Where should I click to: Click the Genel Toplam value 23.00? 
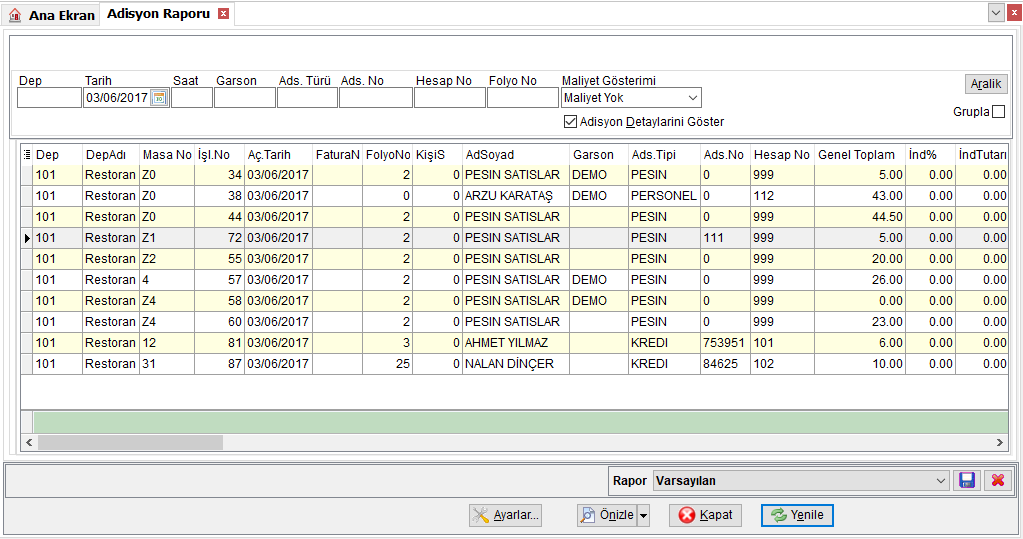point(859,322)
